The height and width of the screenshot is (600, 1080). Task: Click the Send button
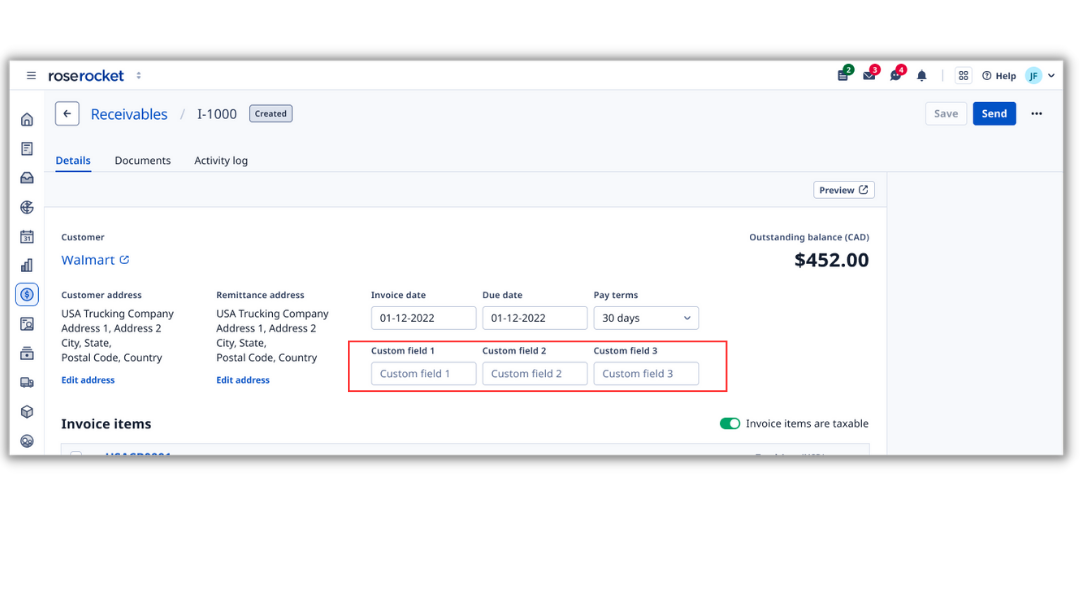coord(994,113)
